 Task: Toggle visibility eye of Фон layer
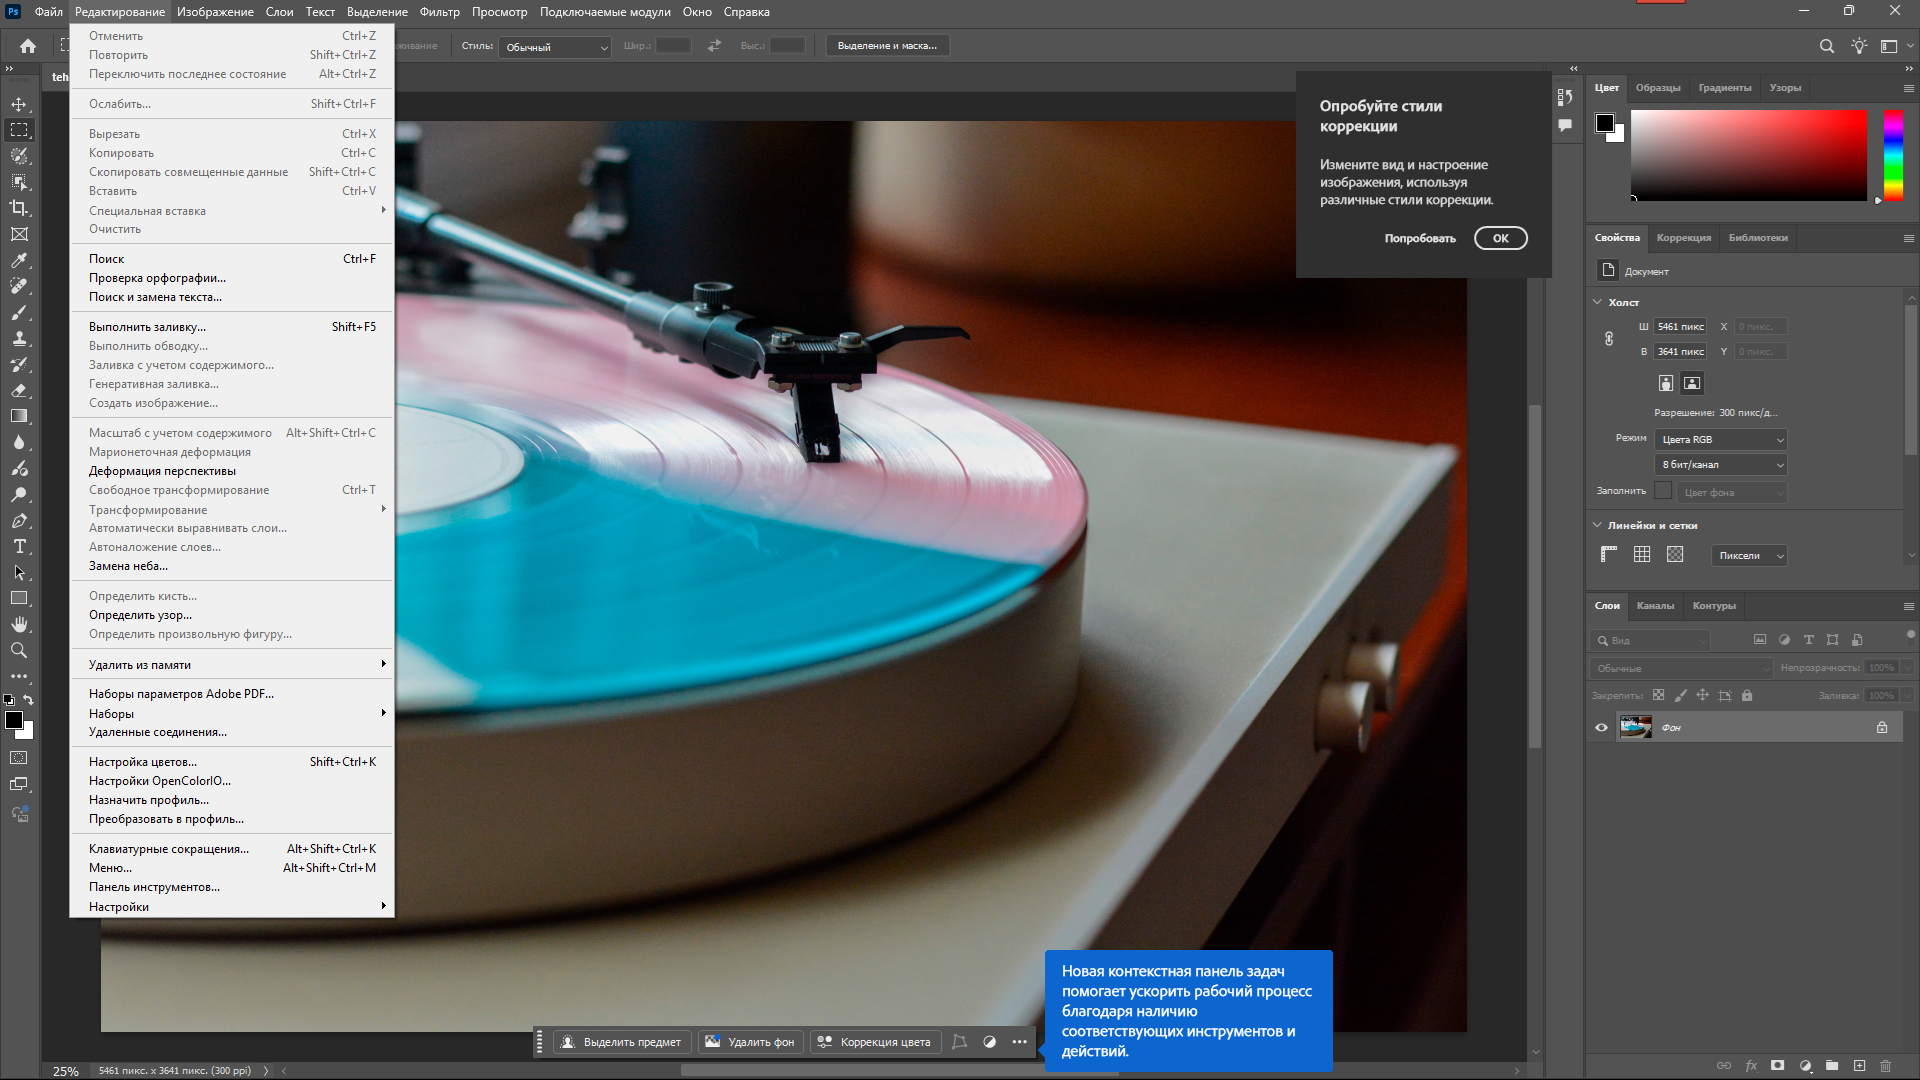tap(1601, 728)
